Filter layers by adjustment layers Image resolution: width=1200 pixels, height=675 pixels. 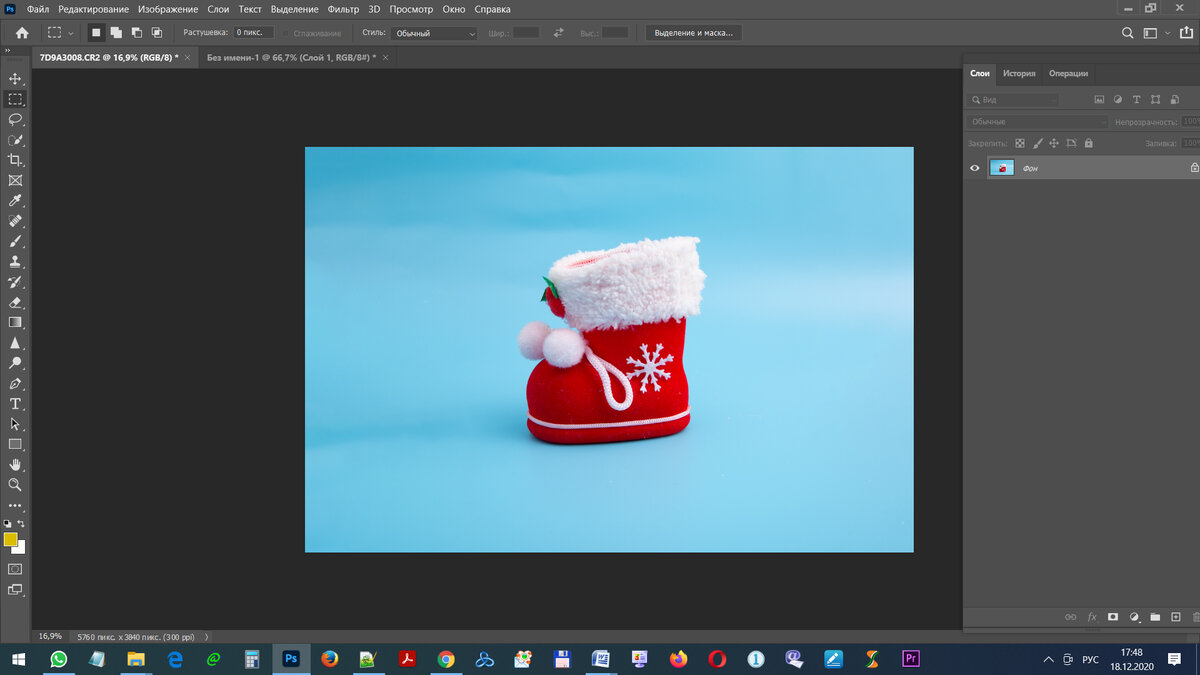(1118, 100)
